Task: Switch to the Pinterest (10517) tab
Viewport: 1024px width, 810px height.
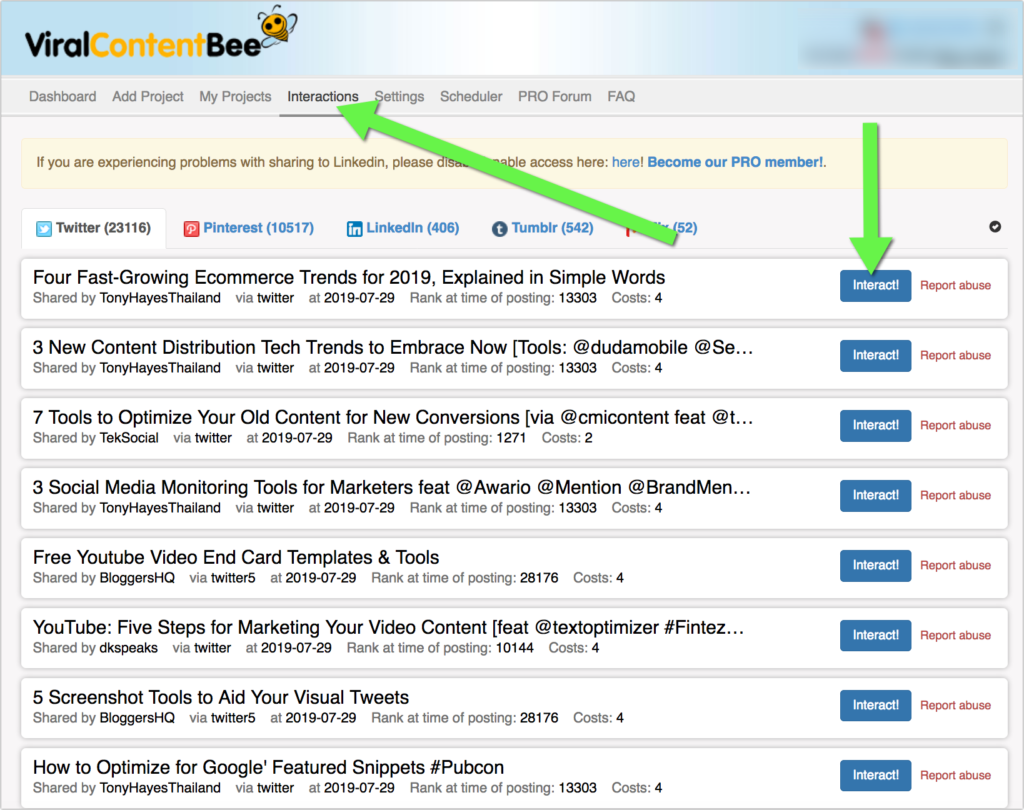Action: [x=258, y=228]
